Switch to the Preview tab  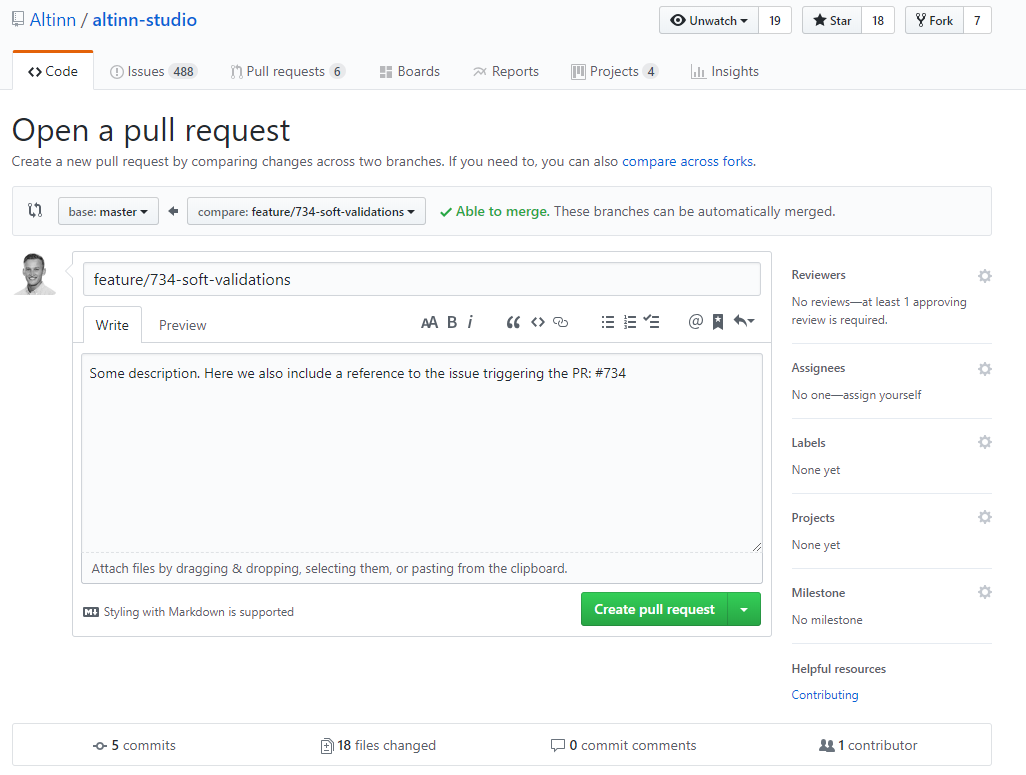[183, 326]
